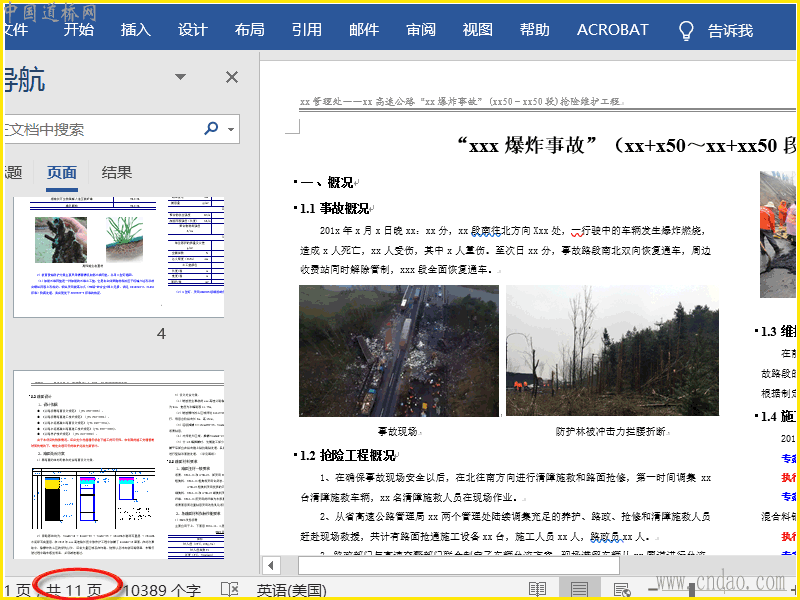Click the heading 1.2 抢险工程概况
The height and width of the screenshot is (600, 800).
click(x=347, y=455)
